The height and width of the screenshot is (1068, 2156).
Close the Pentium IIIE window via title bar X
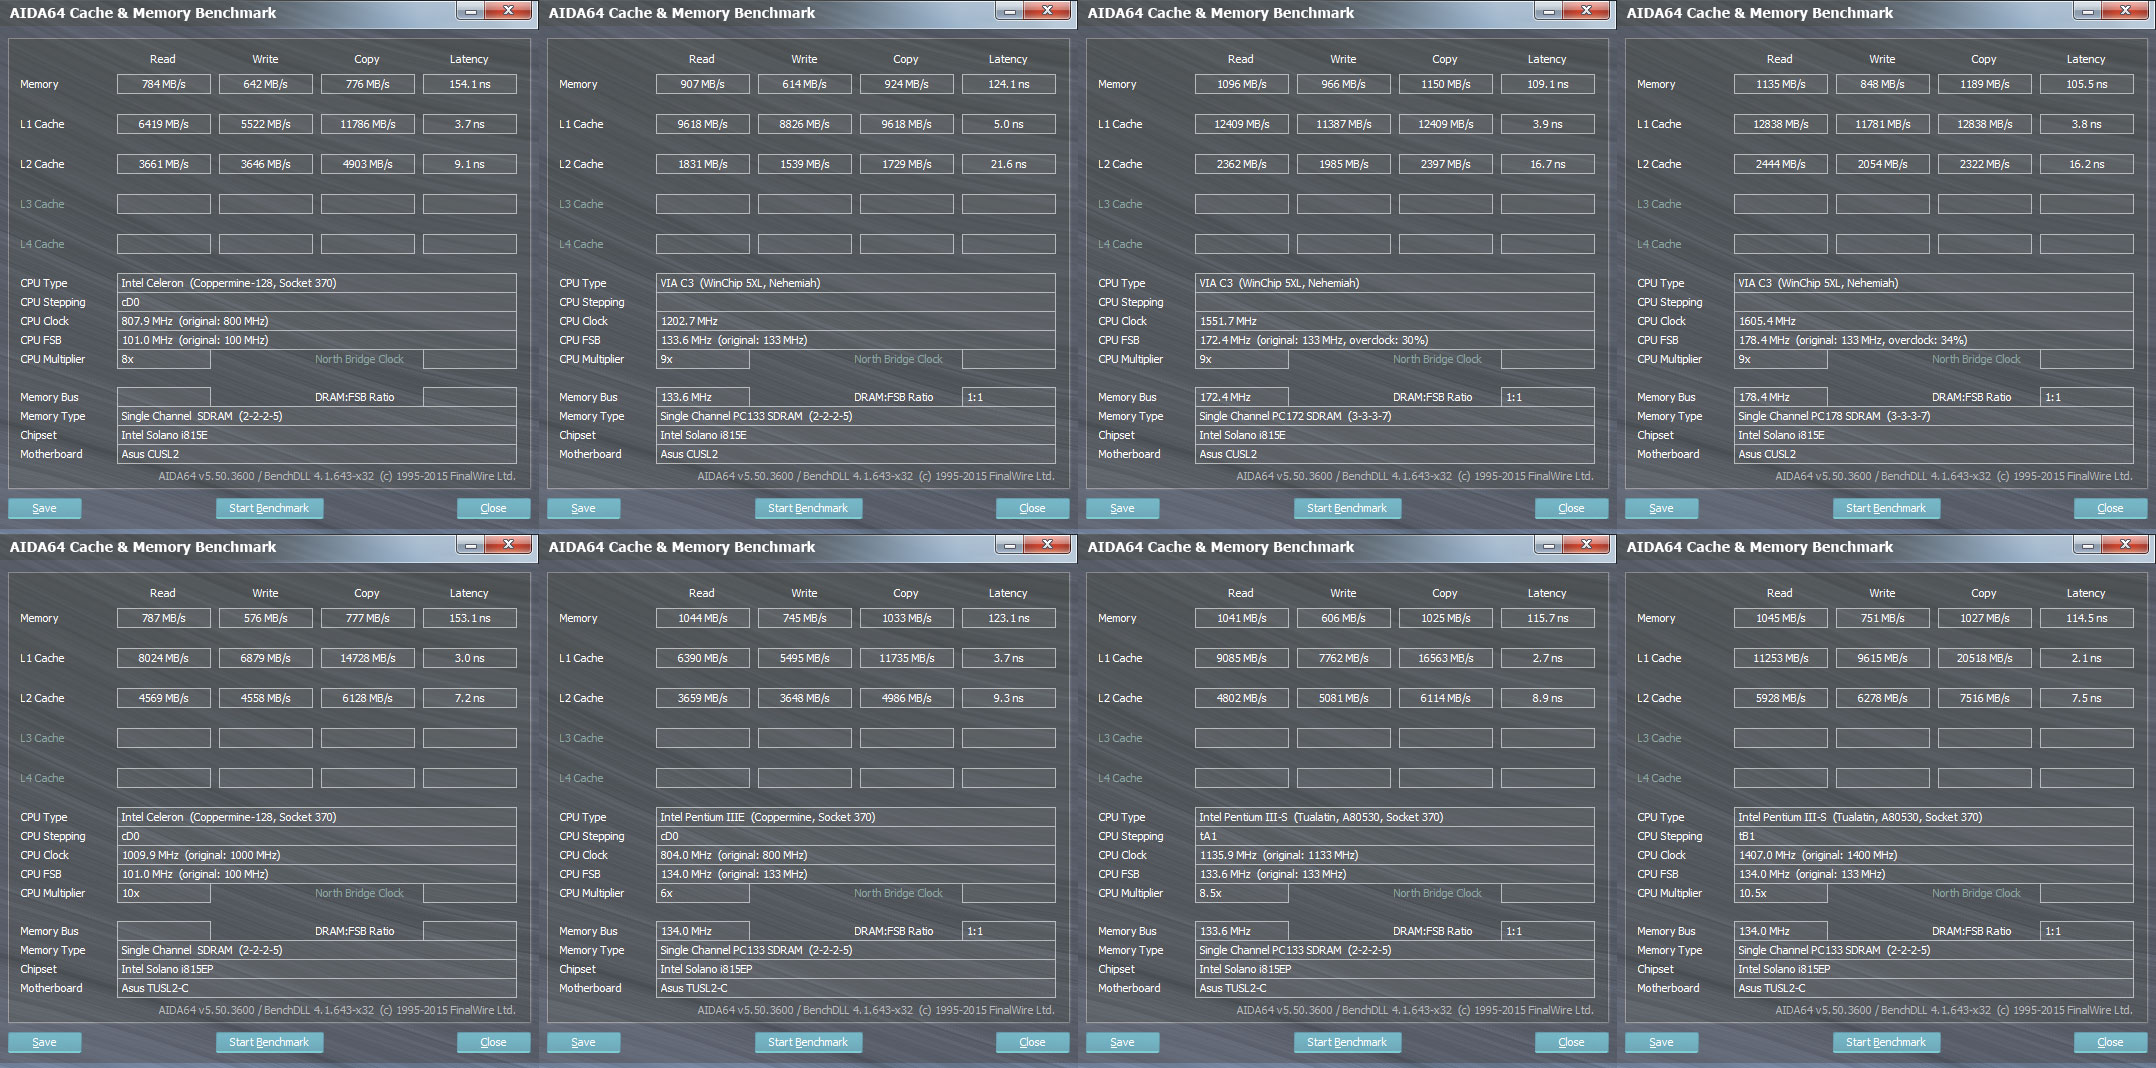click(x=1047, y=545)
